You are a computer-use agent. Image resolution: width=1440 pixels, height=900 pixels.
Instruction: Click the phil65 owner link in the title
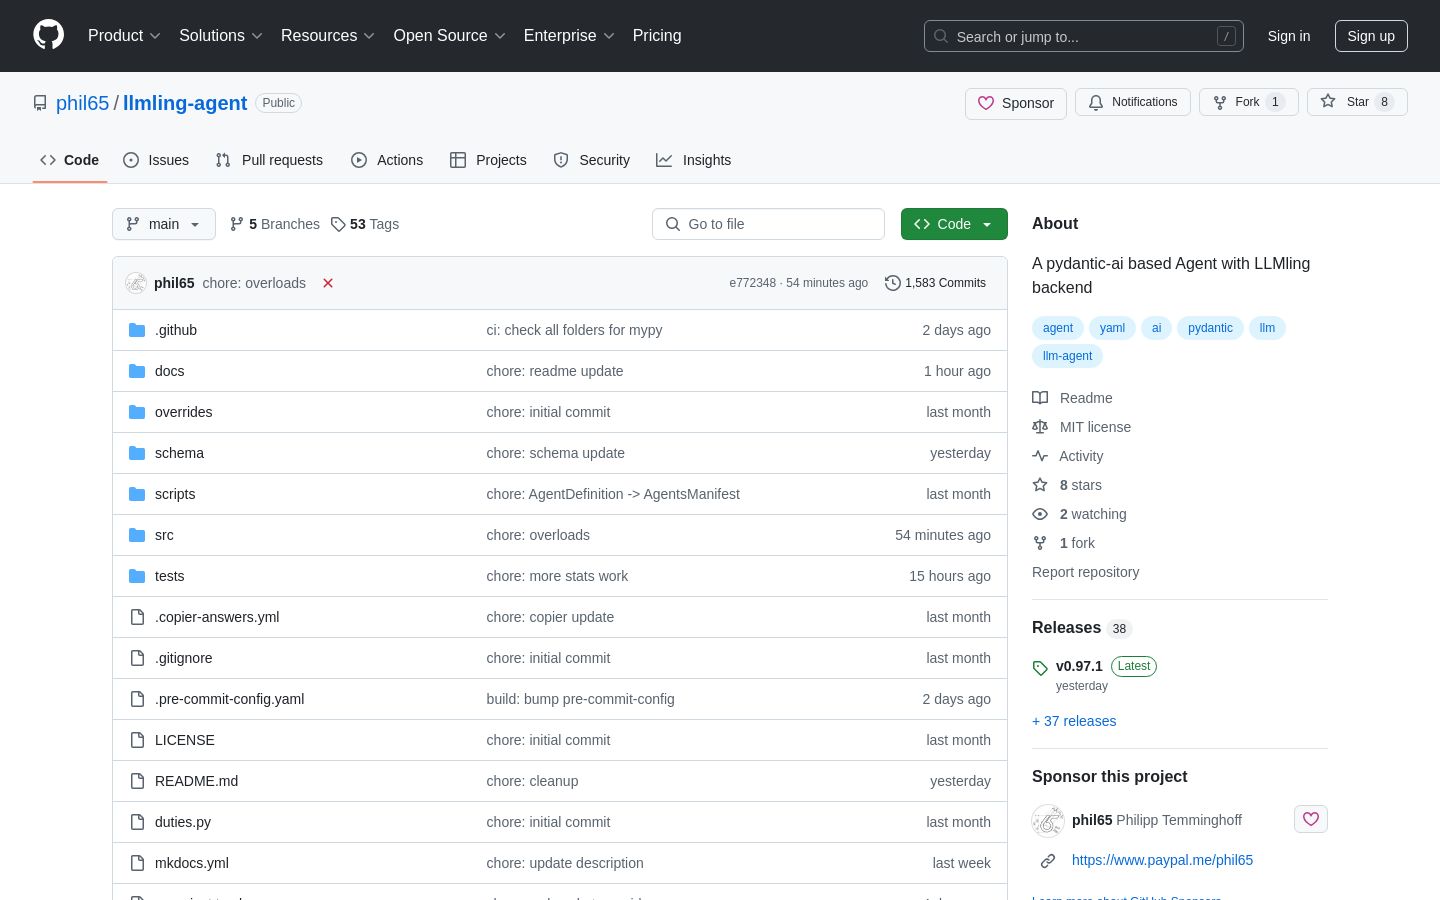[82, 103]
